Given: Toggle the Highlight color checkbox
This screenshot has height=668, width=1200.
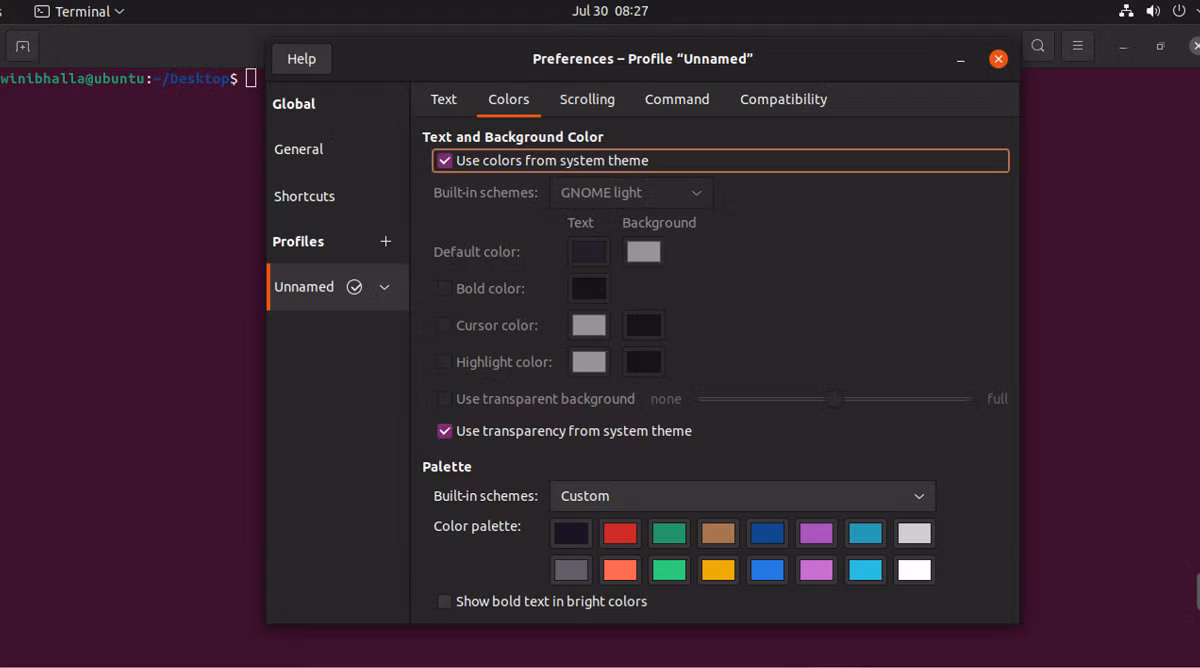Looking at the screenshot, I should tap(443, 362).
